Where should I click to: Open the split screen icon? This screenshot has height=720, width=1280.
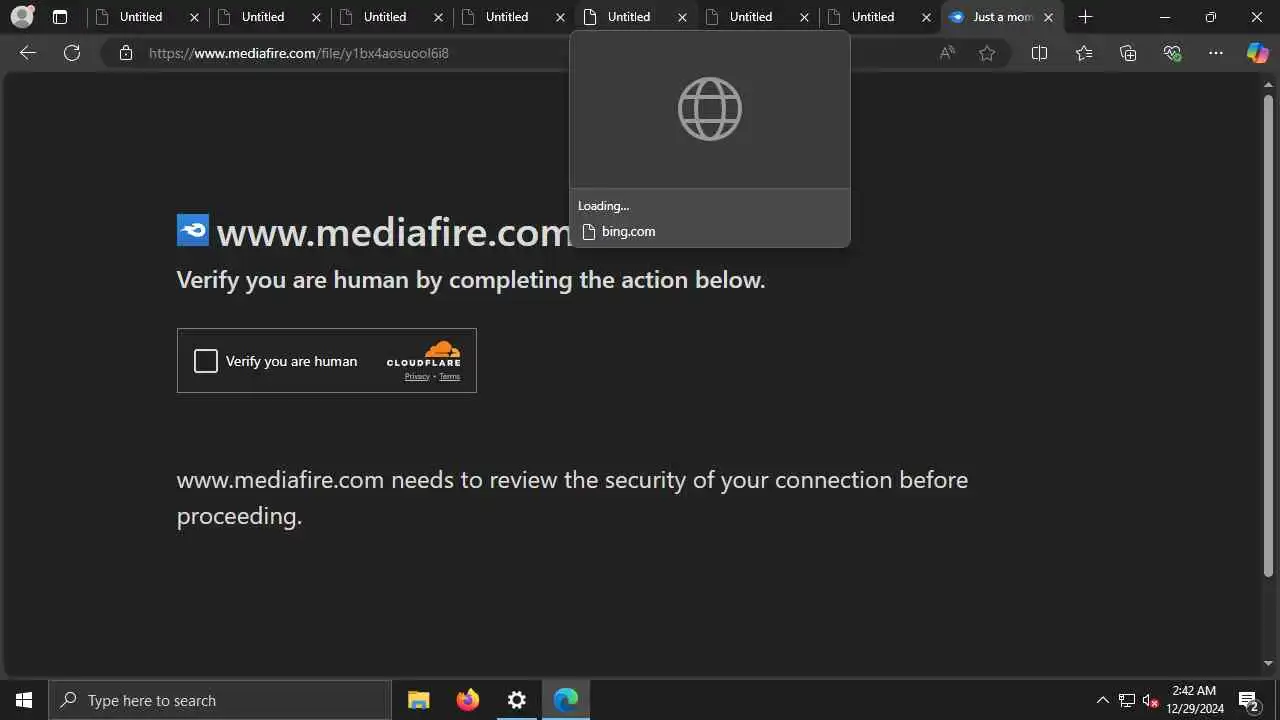(1039, 53)
